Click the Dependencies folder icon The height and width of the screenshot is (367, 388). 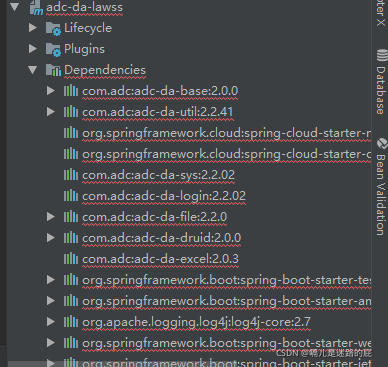53,70
